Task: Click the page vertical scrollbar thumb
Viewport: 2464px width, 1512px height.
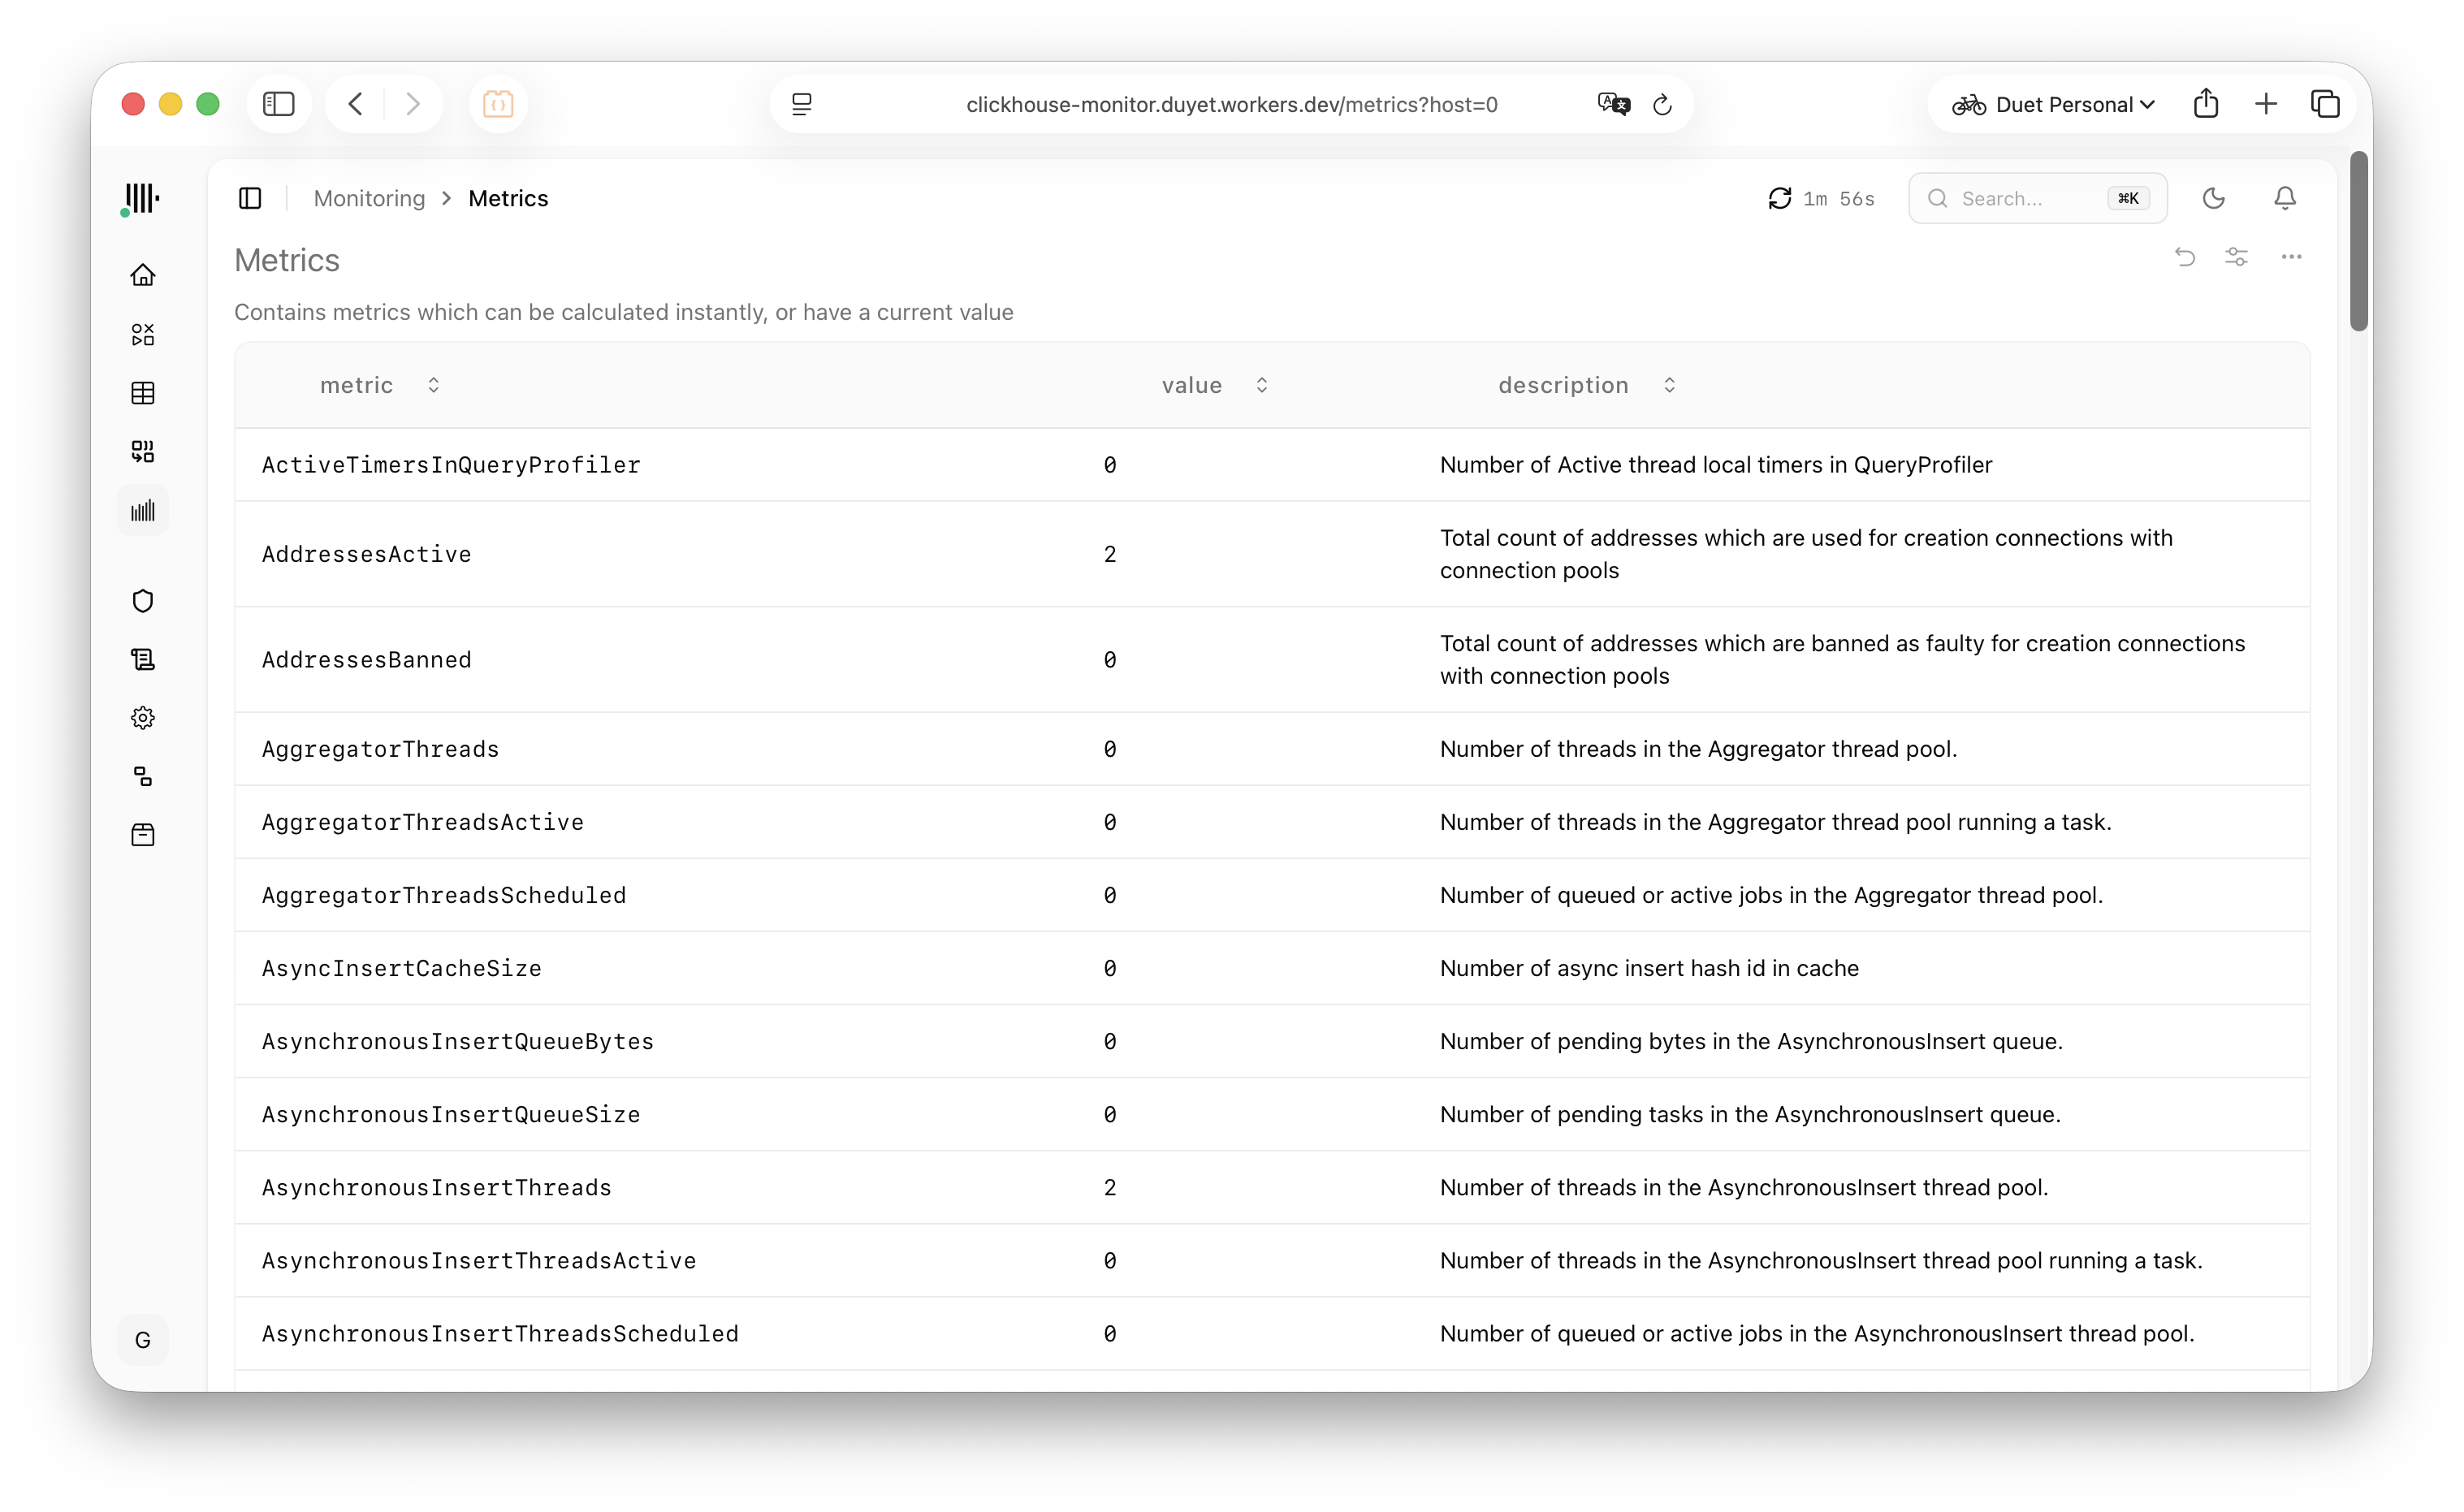Action: [2359, 240]
